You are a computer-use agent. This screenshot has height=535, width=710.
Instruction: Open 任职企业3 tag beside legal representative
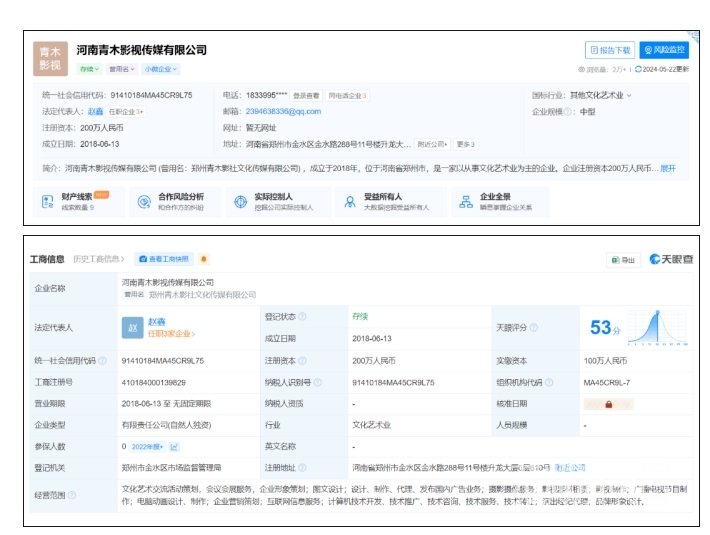tap(125, 111)
